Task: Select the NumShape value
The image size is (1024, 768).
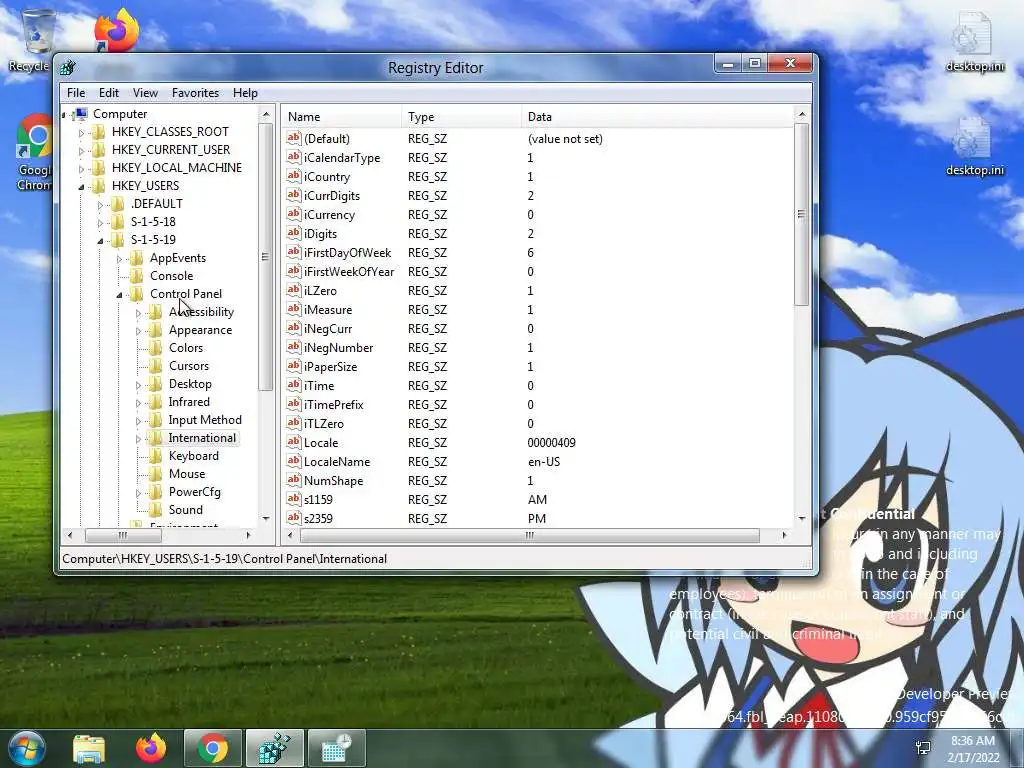Action: click(x=333, y=480)
